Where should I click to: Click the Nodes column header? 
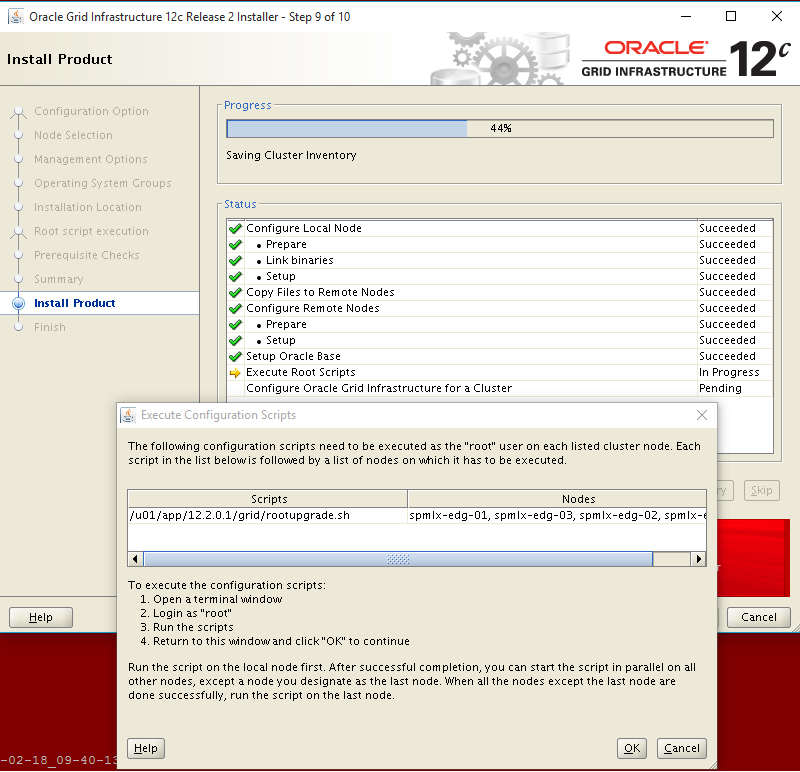(x=557, y=499)
